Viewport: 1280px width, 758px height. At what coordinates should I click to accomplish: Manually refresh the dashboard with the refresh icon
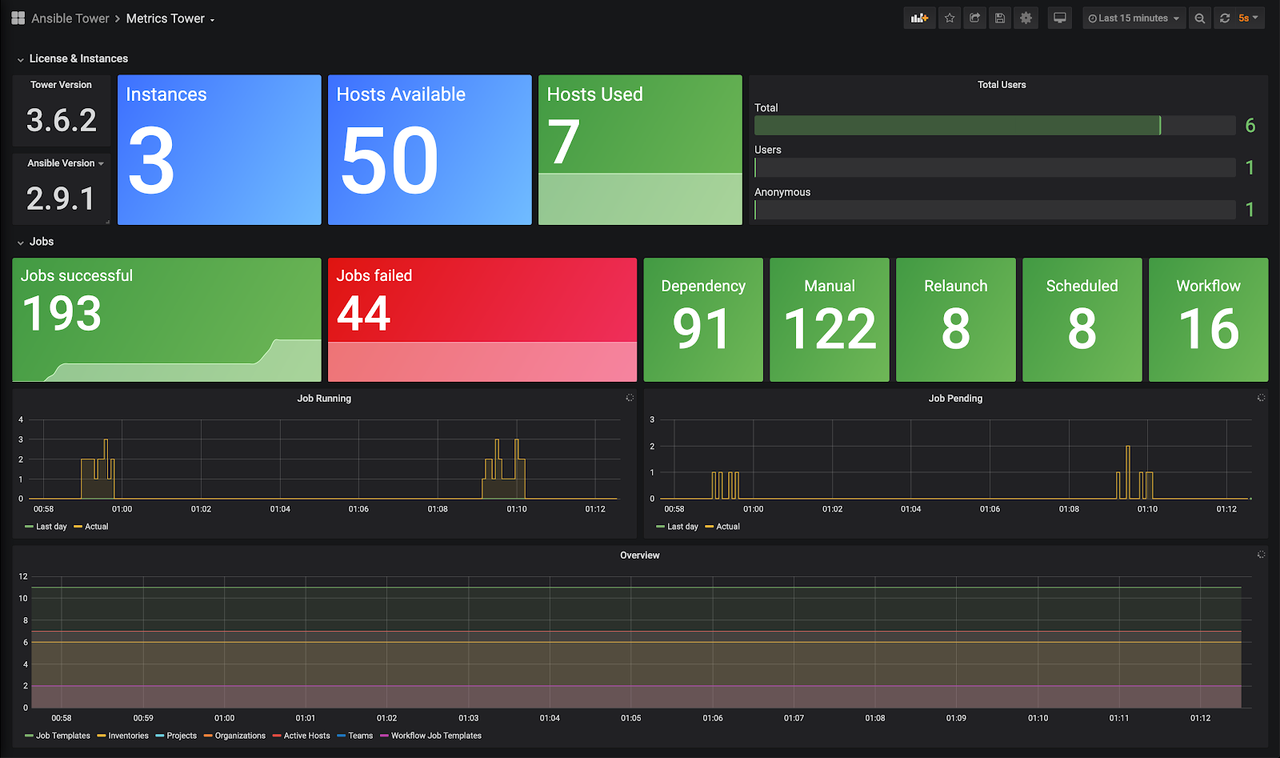click(x=1225, y=17)
